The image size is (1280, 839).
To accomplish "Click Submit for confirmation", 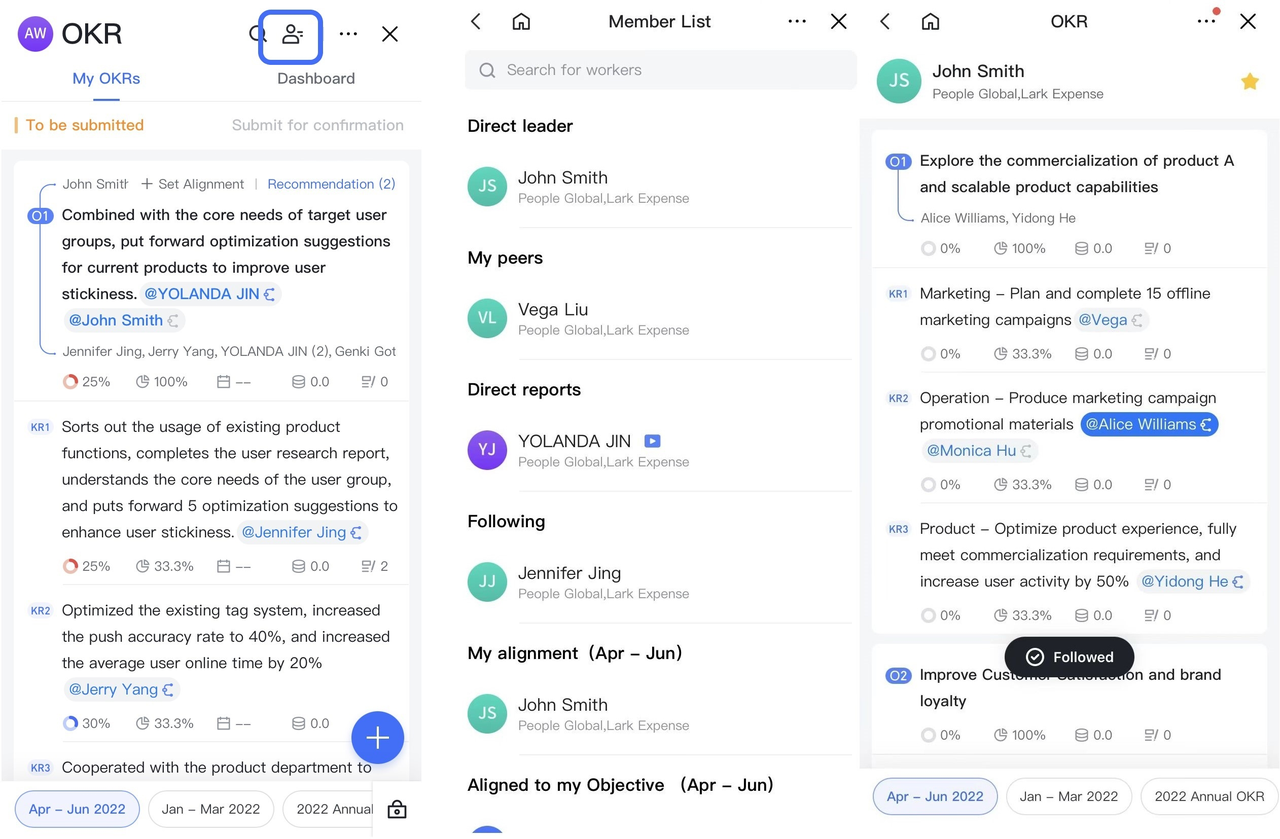I will (317, 125).
